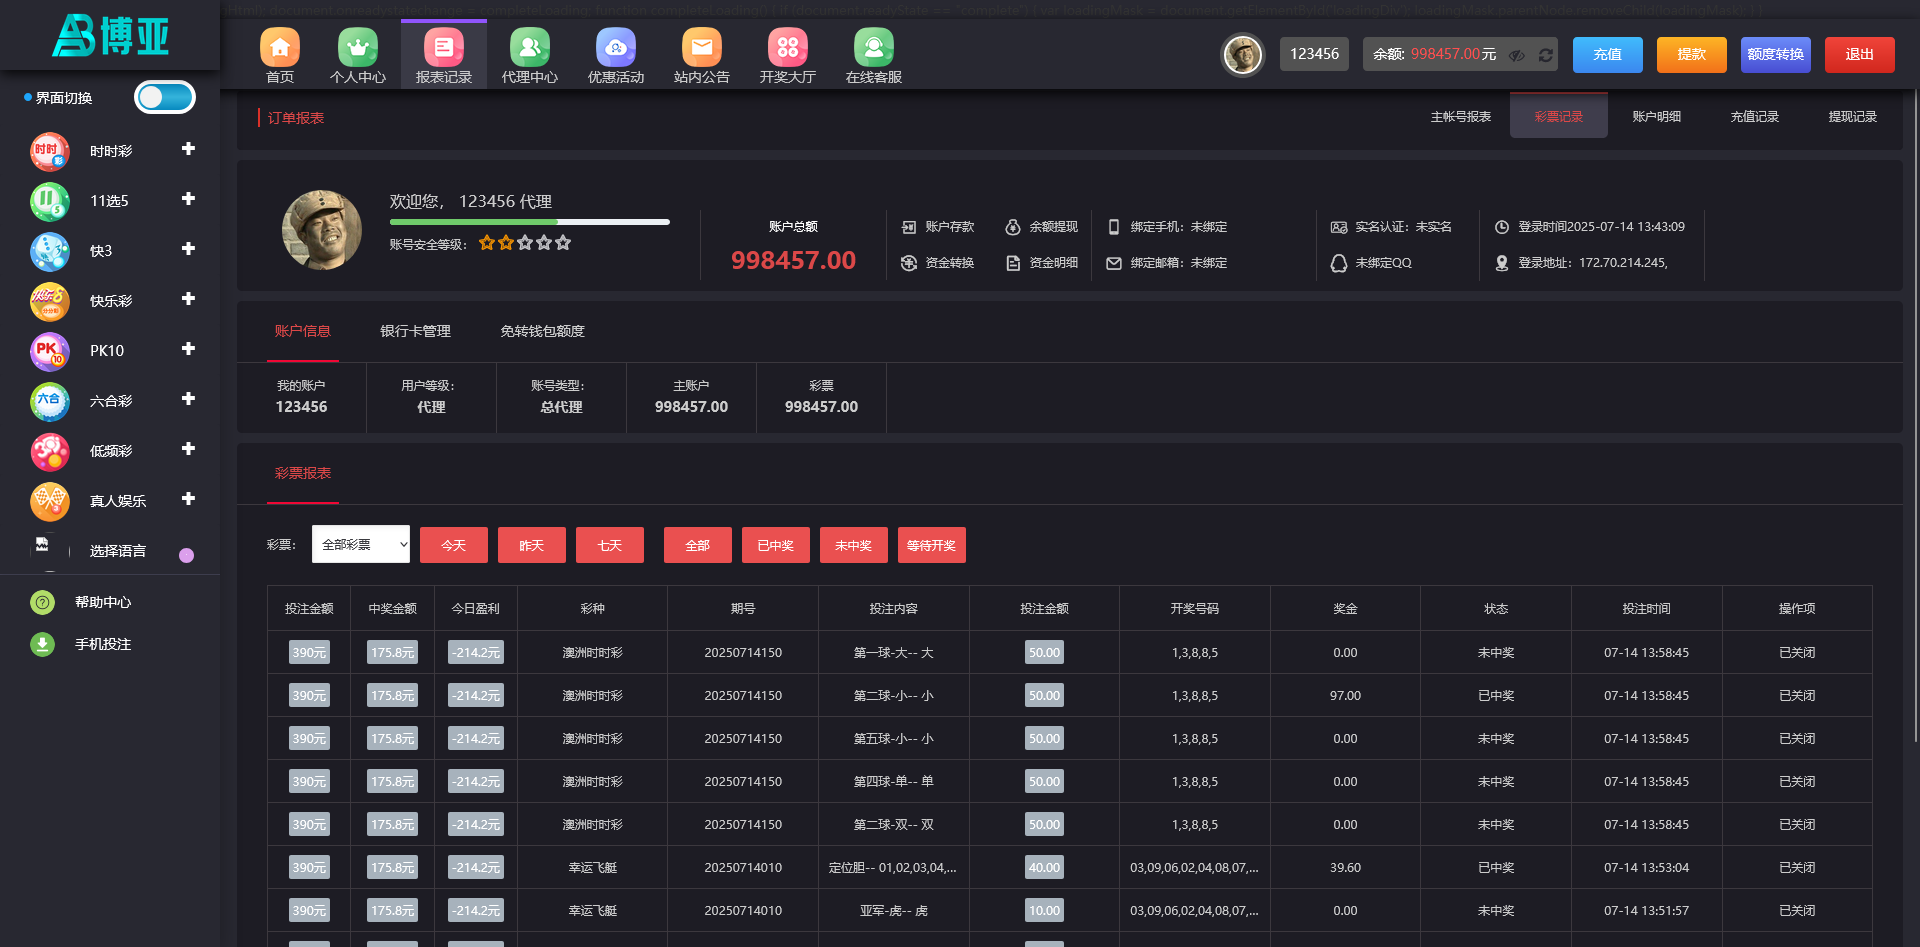Screen dimensions: 1920x947
Task: Switch to 账户明细 tab
Action: coord(1656,117)
